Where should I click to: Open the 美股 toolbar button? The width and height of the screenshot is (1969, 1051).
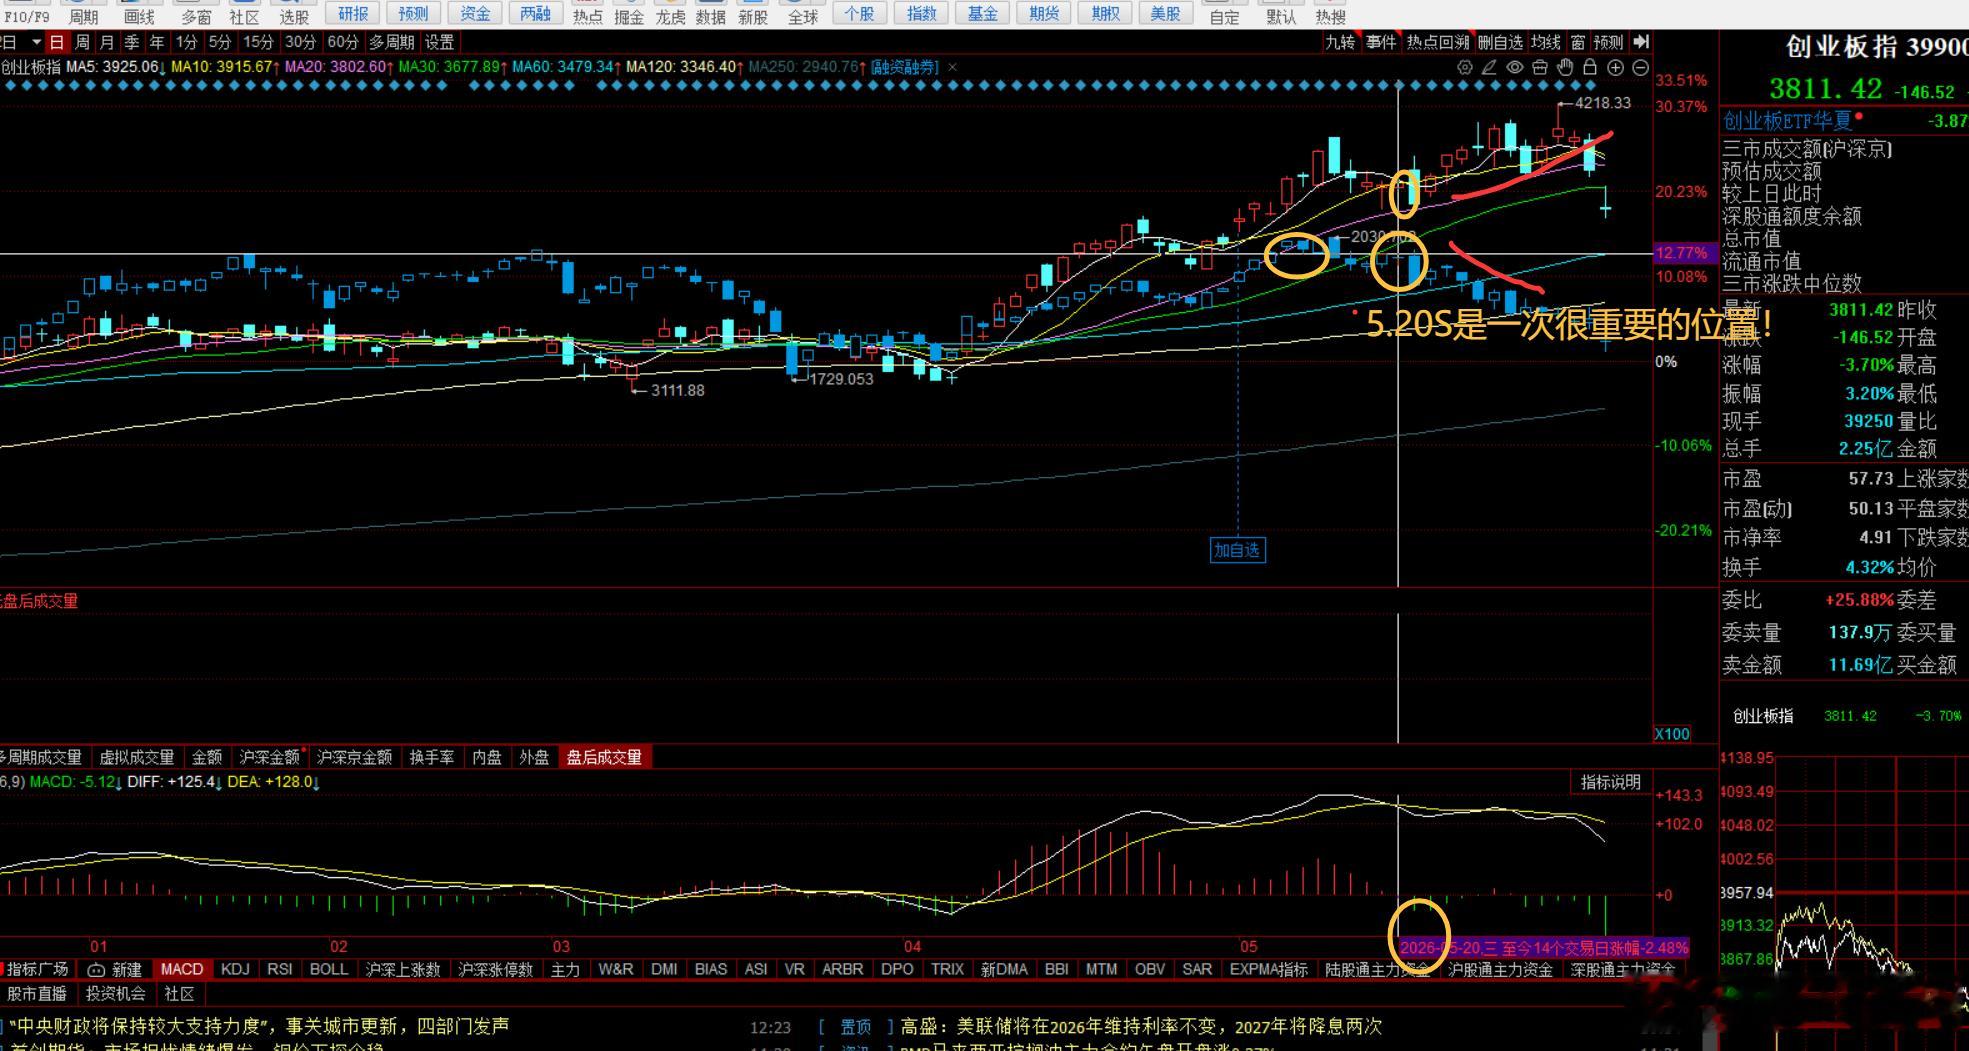coord(1166,14)
